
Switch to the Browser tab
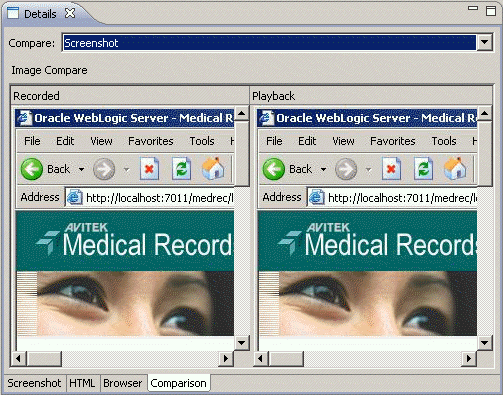[123, 383]
